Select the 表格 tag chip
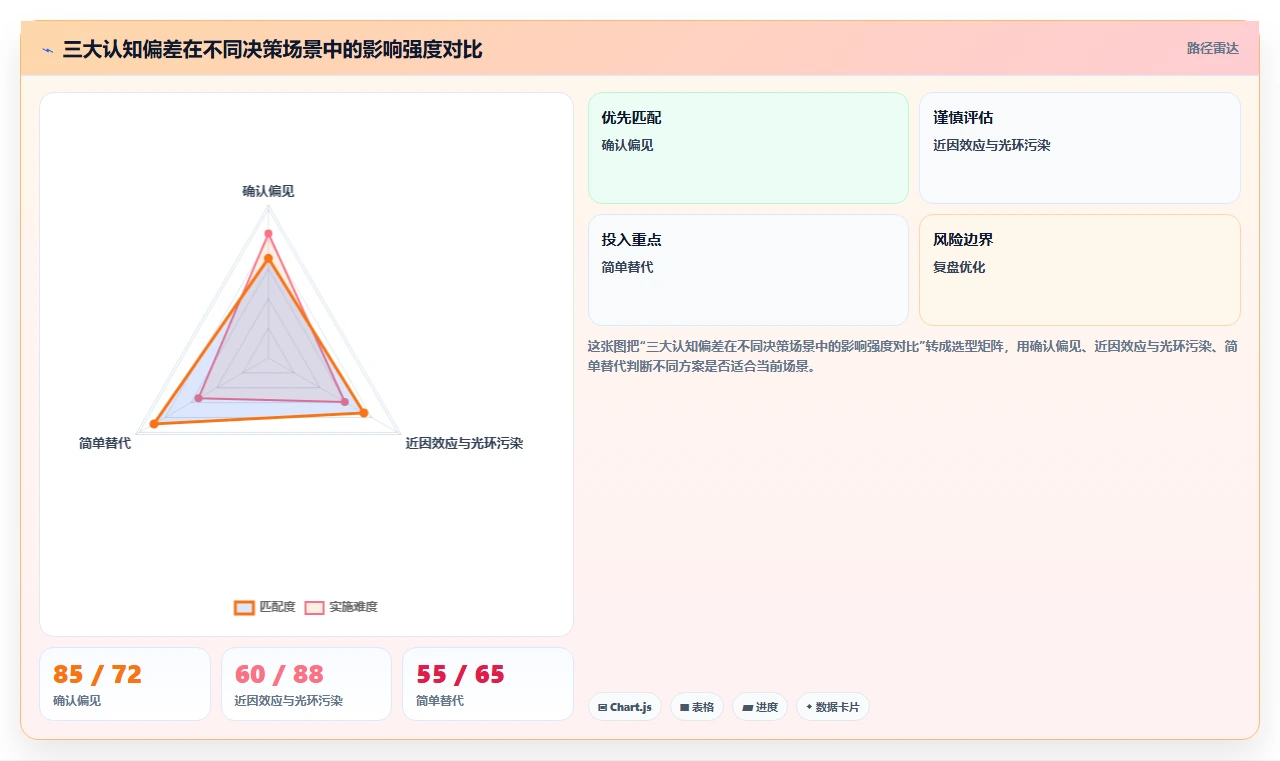Screen dimensions: 1280x761 pos(697,707)
